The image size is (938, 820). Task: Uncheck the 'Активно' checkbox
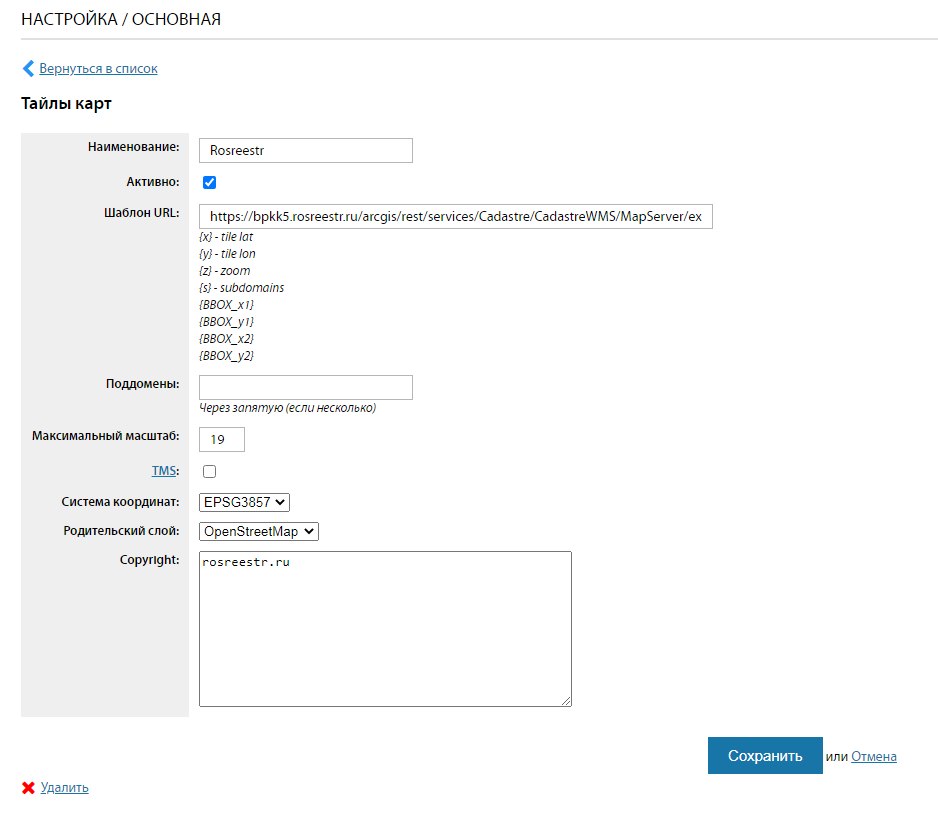[209, 182]
